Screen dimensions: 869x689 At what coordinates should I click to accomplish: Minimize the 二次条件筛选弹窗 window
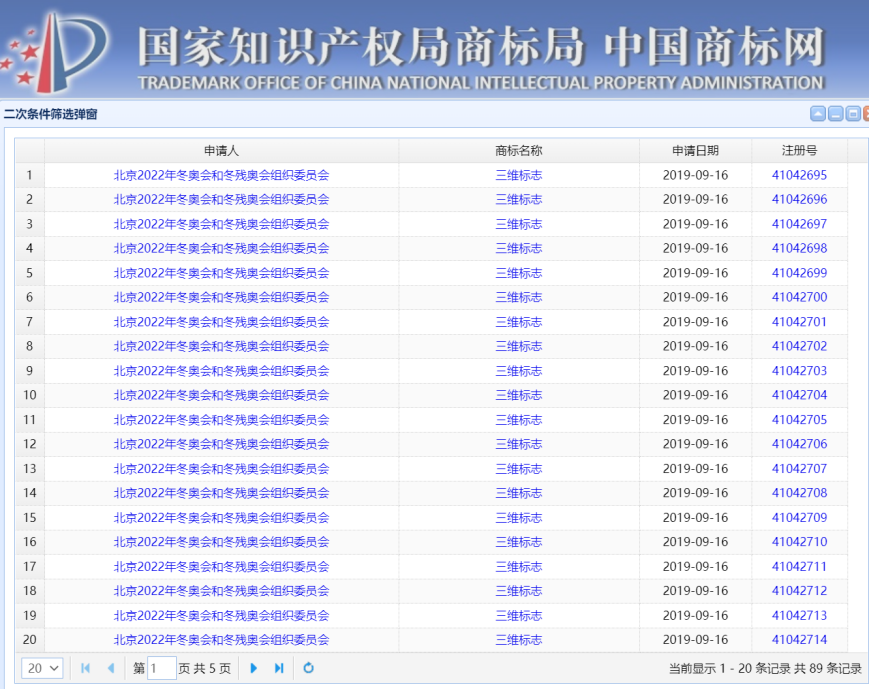836,114
